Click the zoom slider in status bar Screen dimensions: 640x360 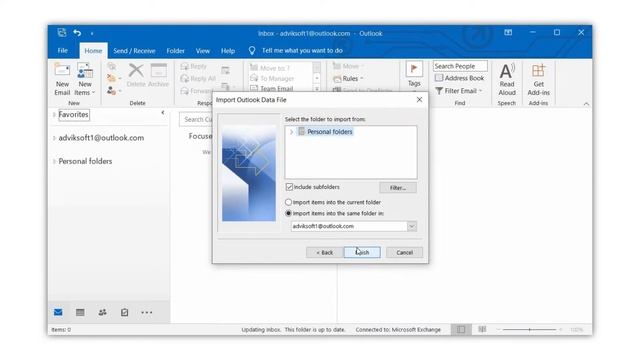click(529, 329)
